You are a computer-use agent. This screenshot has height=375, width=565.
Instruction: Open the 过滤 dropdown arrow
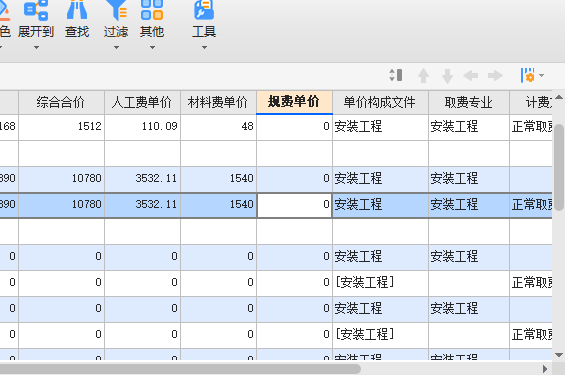coord(116,48)
